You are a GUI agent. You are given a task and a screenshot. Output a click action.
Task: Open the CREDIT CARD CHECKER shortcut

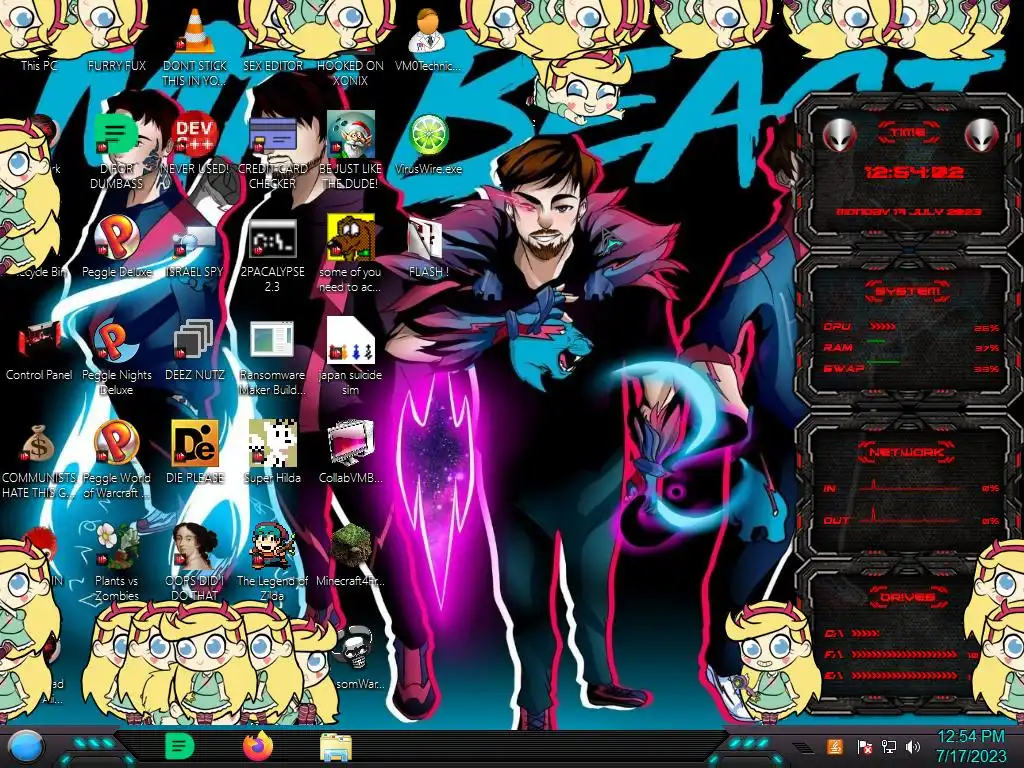pyautogui.click(x=272, y=150)
